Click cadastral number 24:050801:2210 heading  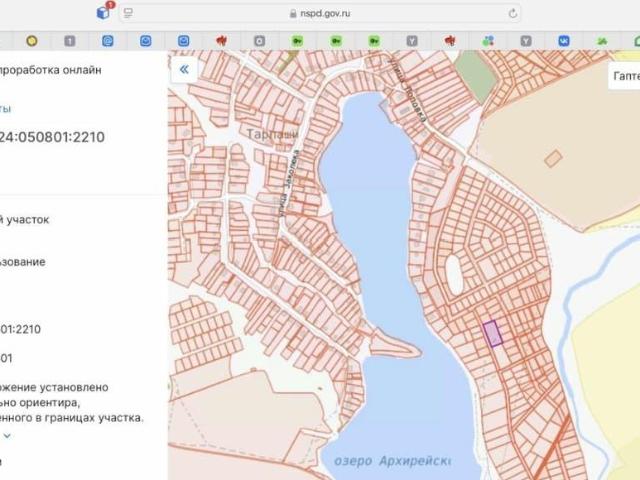pos(52,137)
